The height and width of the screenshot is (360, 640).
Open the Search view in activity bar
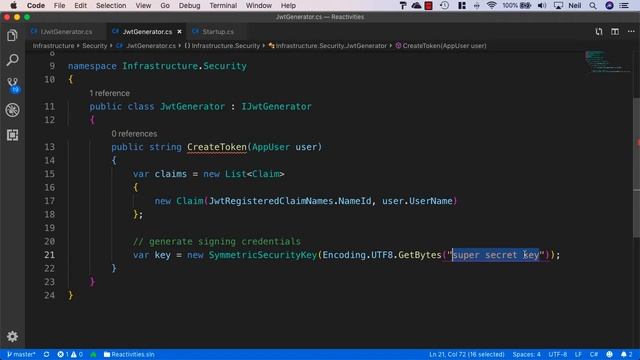click(x=12, y=60)
